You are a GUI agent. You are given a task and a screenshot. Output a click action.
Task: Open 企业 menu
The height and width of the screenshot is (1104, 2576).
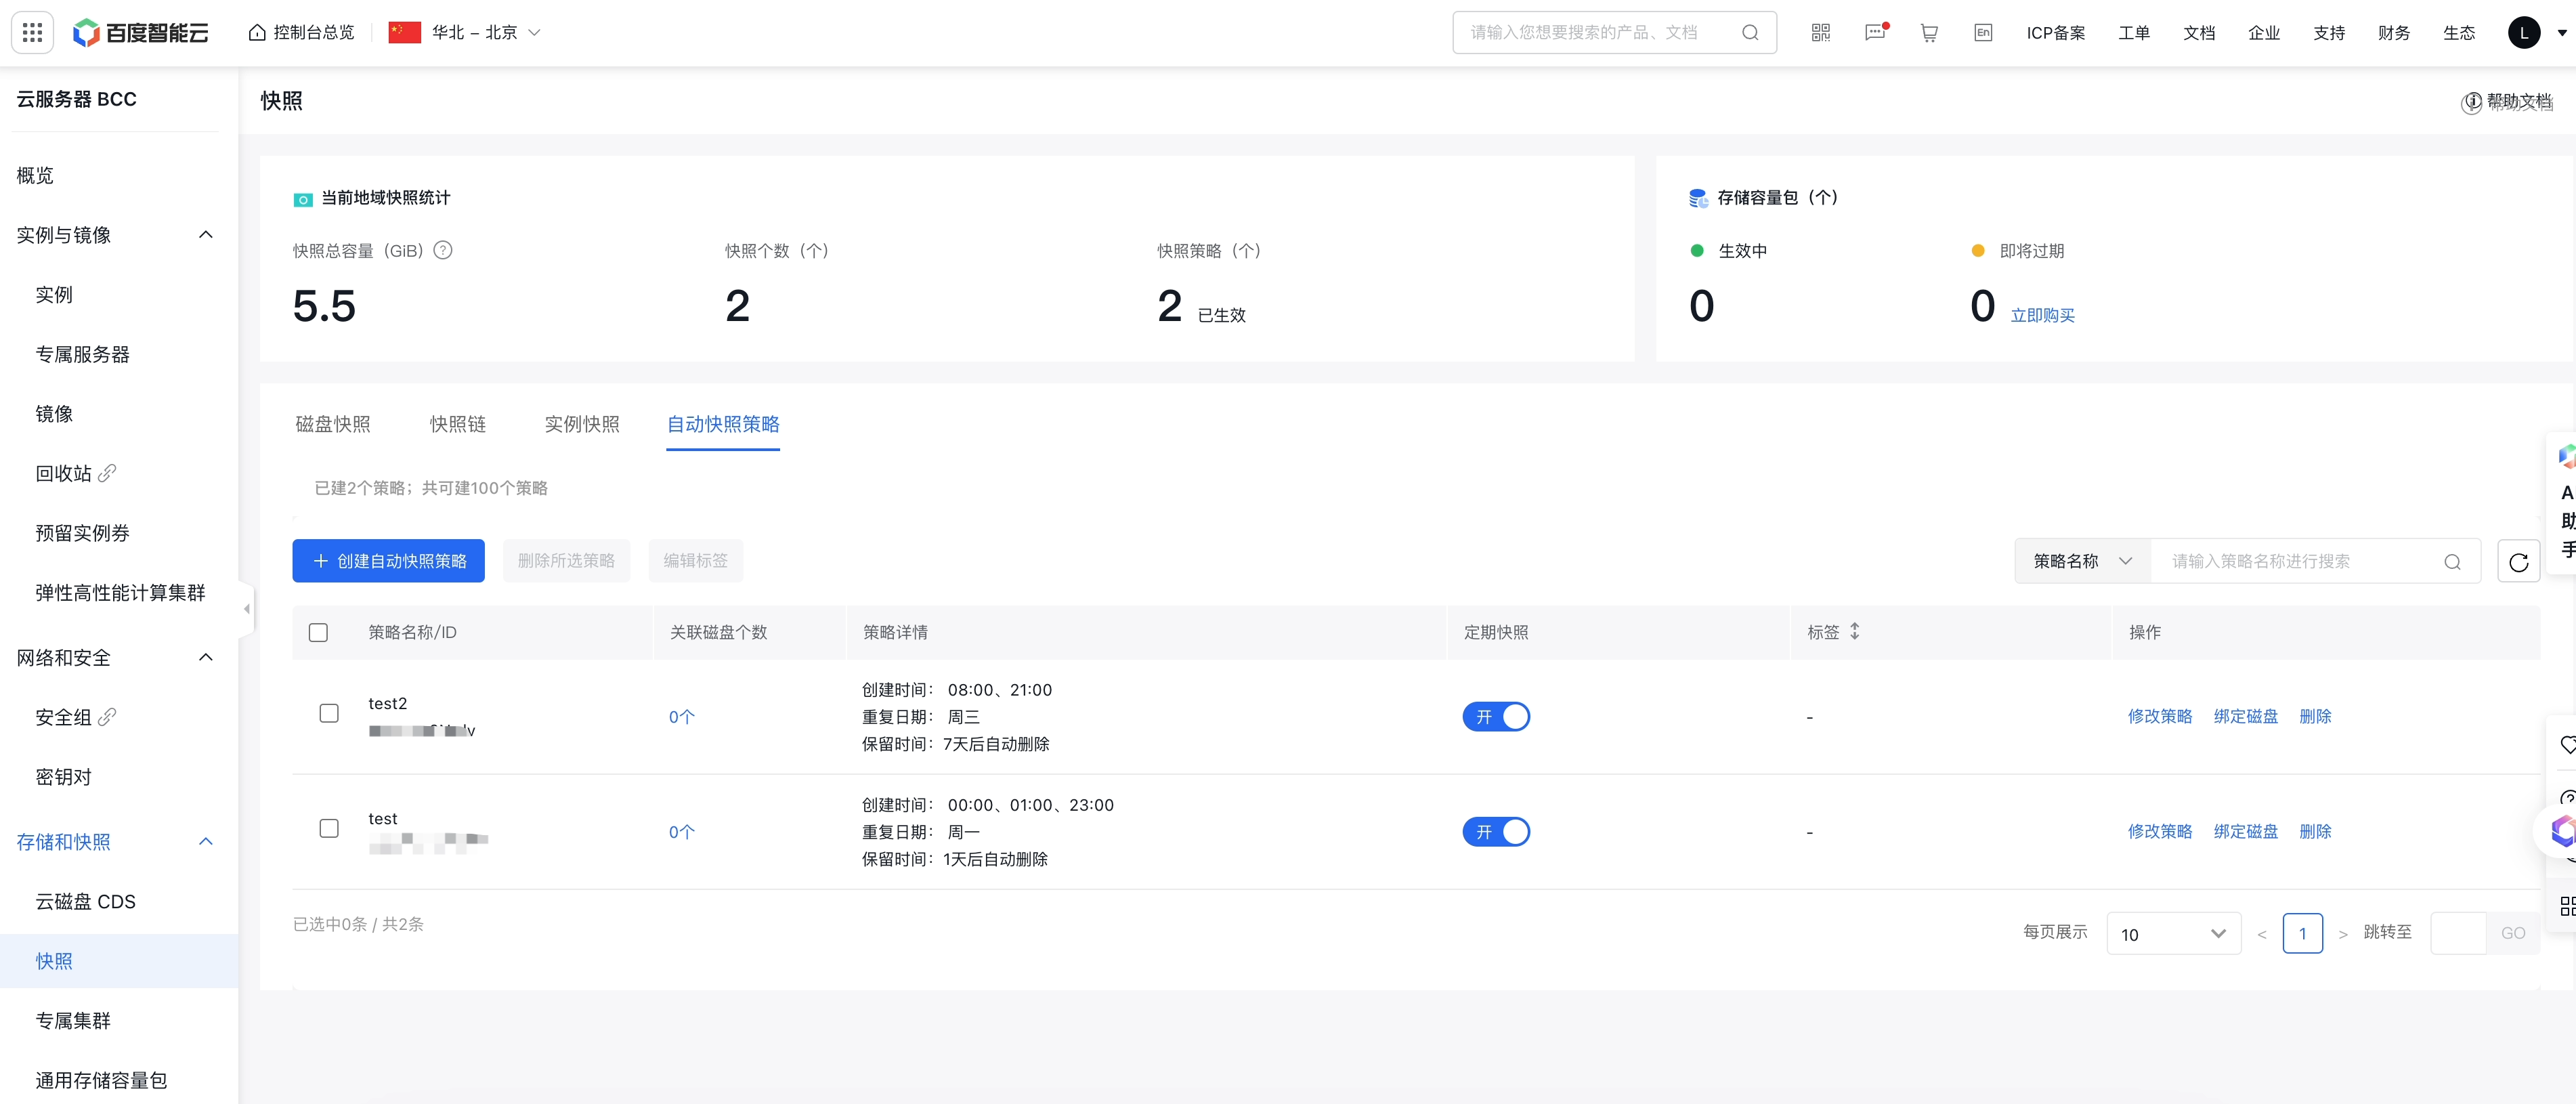pos(2264,33)
